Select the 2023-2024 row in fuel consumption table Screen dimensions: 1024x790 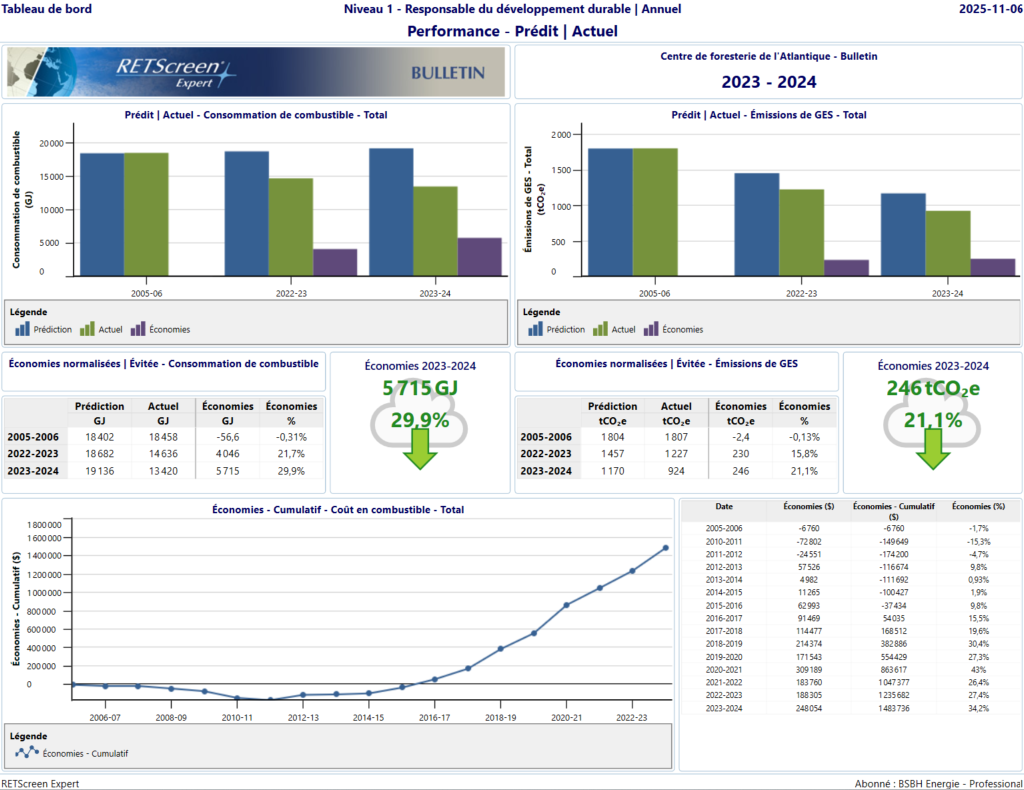coord(163,471)
